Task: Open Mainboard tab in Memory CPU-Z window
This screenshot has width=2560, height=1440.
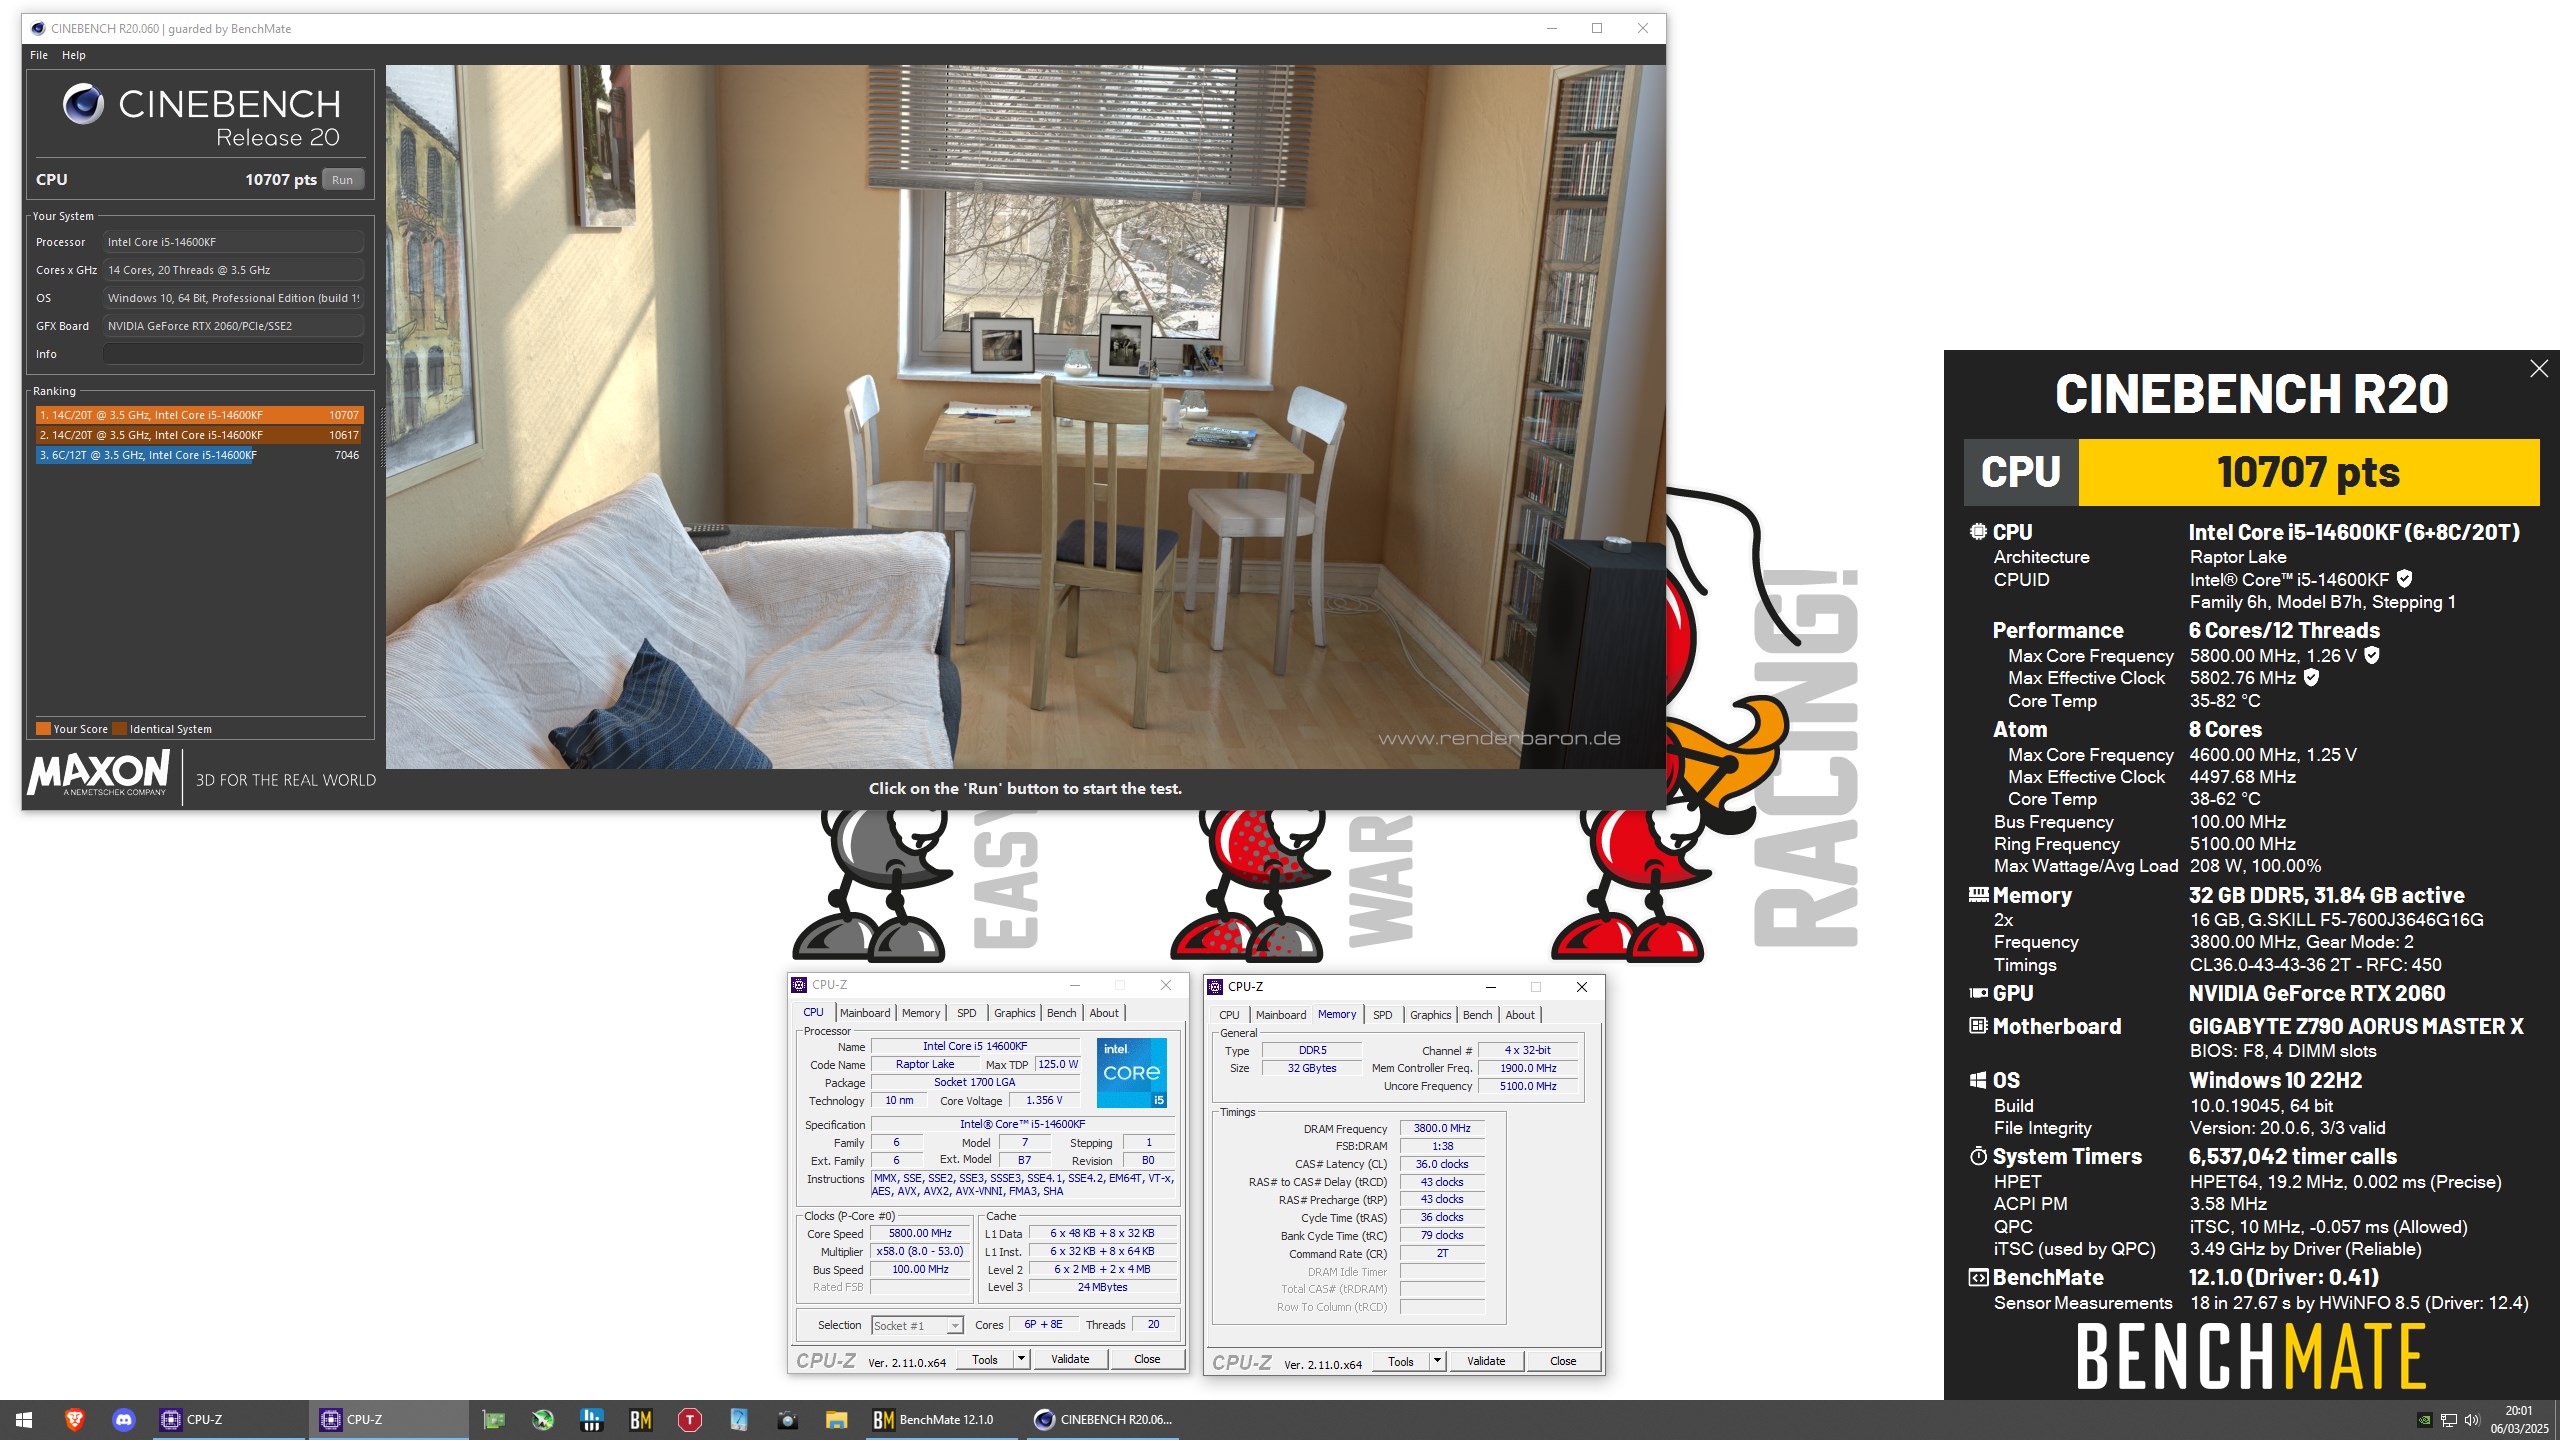Action: [x=1281, y=1015]
